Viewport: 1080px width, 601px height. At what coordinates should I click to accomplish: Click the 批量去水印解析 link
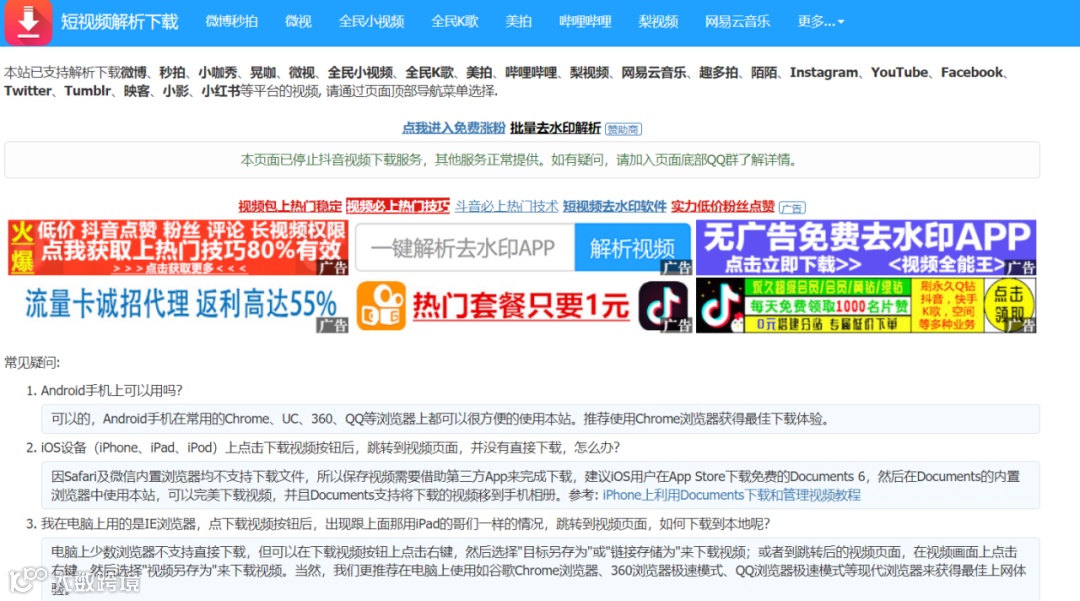[x=555, y=128]
